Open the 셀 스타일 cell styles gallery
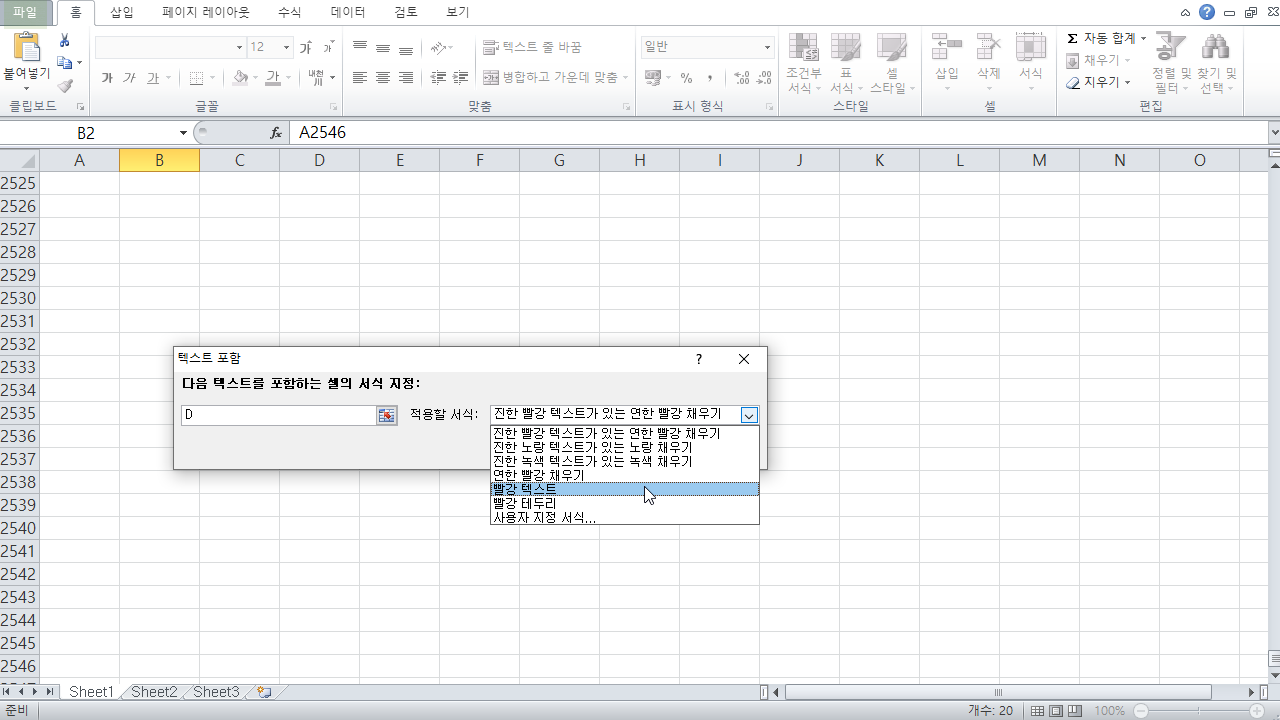Viewport: 1280px width, 720px height. click(892, 63)
